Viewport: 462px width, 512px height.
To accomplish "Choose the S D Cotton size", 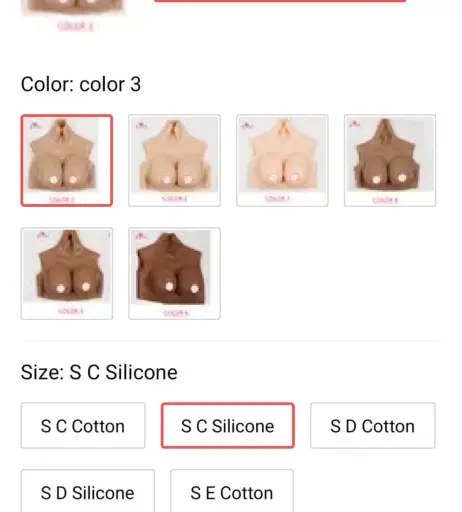I will [x=373, y=426].
